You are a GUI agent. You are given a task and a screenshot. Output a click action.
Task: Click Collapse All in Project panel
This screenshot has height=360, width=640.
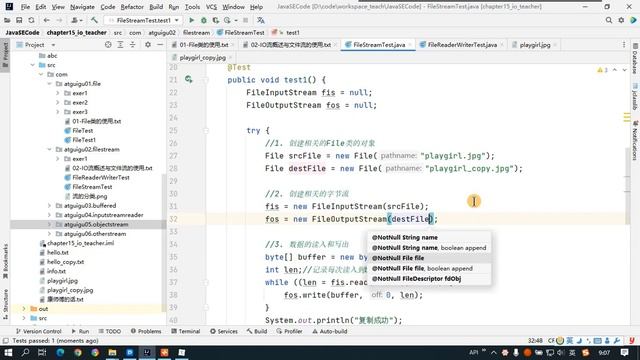coord(133,44)
